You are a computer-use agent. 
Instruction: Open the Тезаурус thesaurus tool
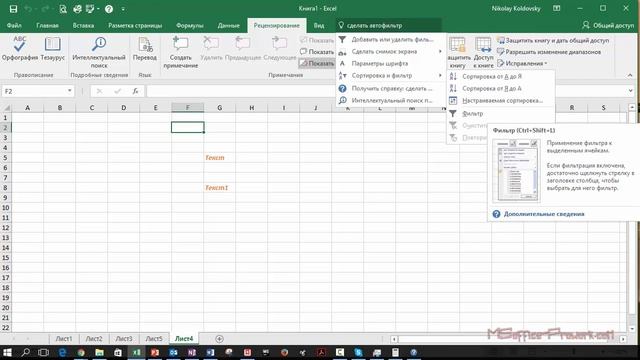coord(53,49)
